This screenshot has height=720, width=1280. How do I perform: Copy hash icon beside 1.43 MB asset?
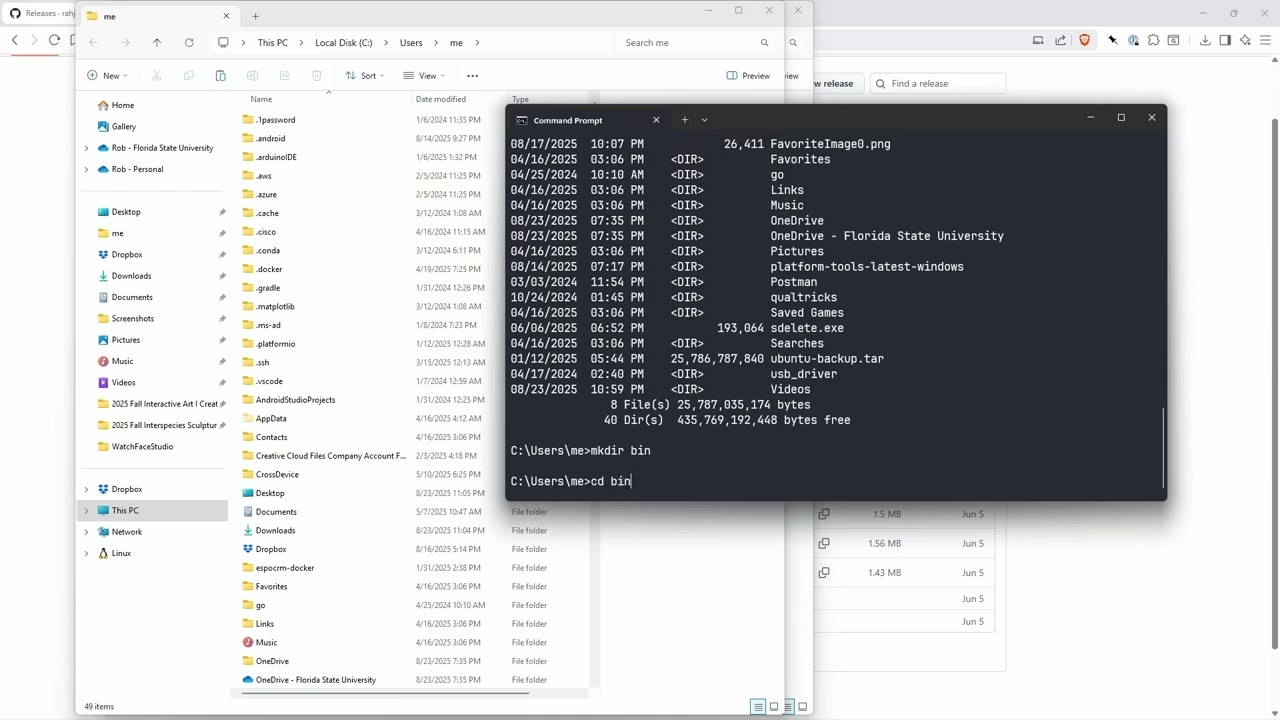824,572
